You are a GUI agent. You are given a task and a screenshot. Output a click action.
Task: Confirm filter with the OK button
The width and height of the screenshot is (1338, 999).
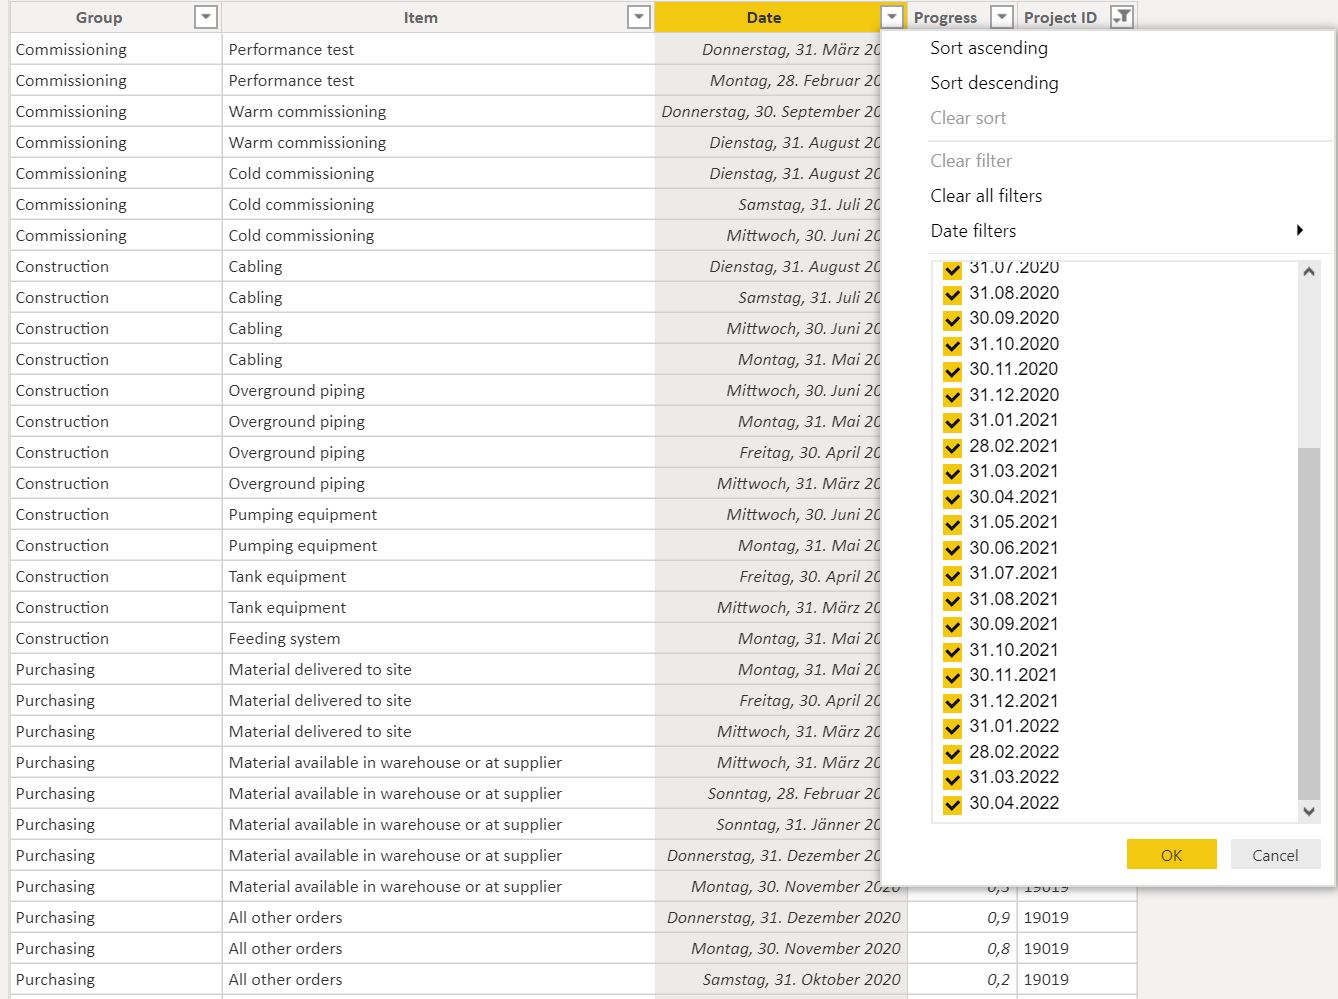[x=1172, y=855]
